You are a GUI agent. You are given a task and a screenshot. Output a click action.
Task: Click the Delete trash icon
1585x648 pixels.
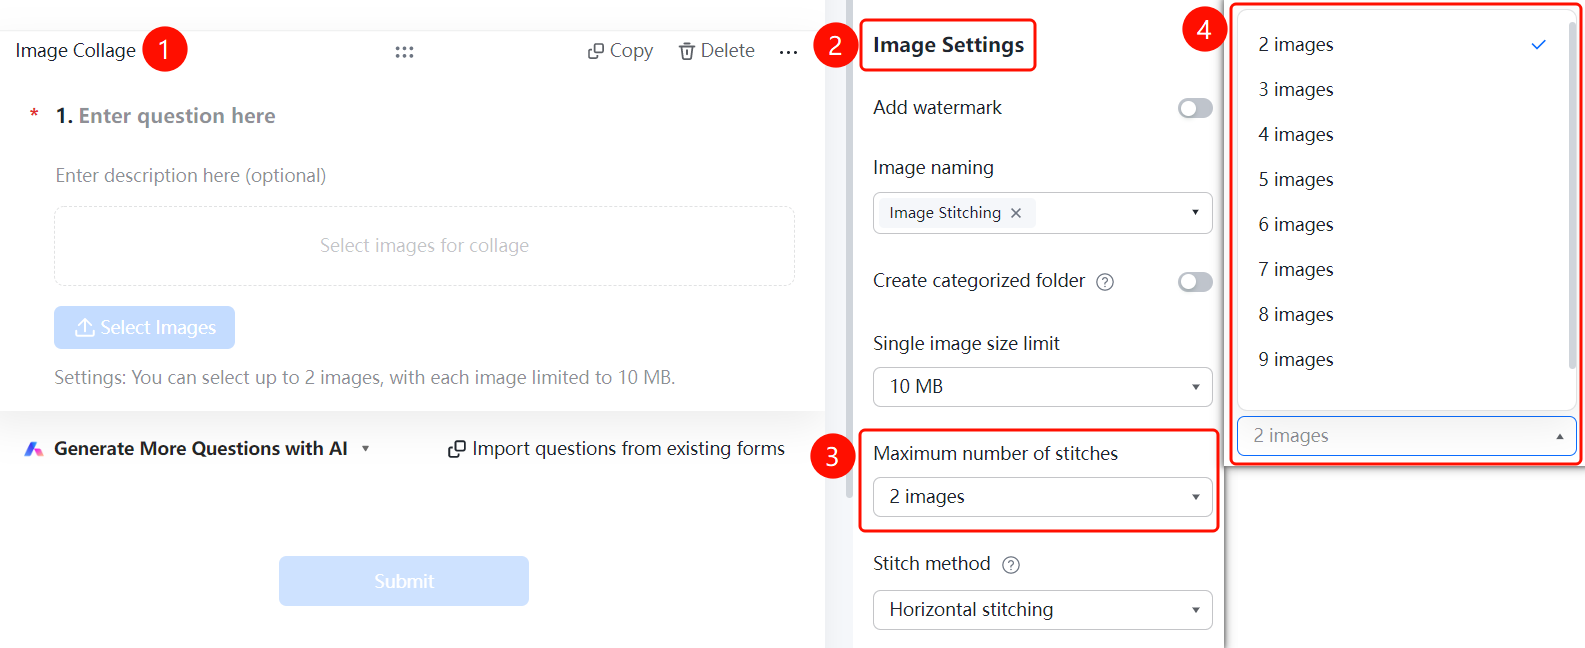[687, 51]
